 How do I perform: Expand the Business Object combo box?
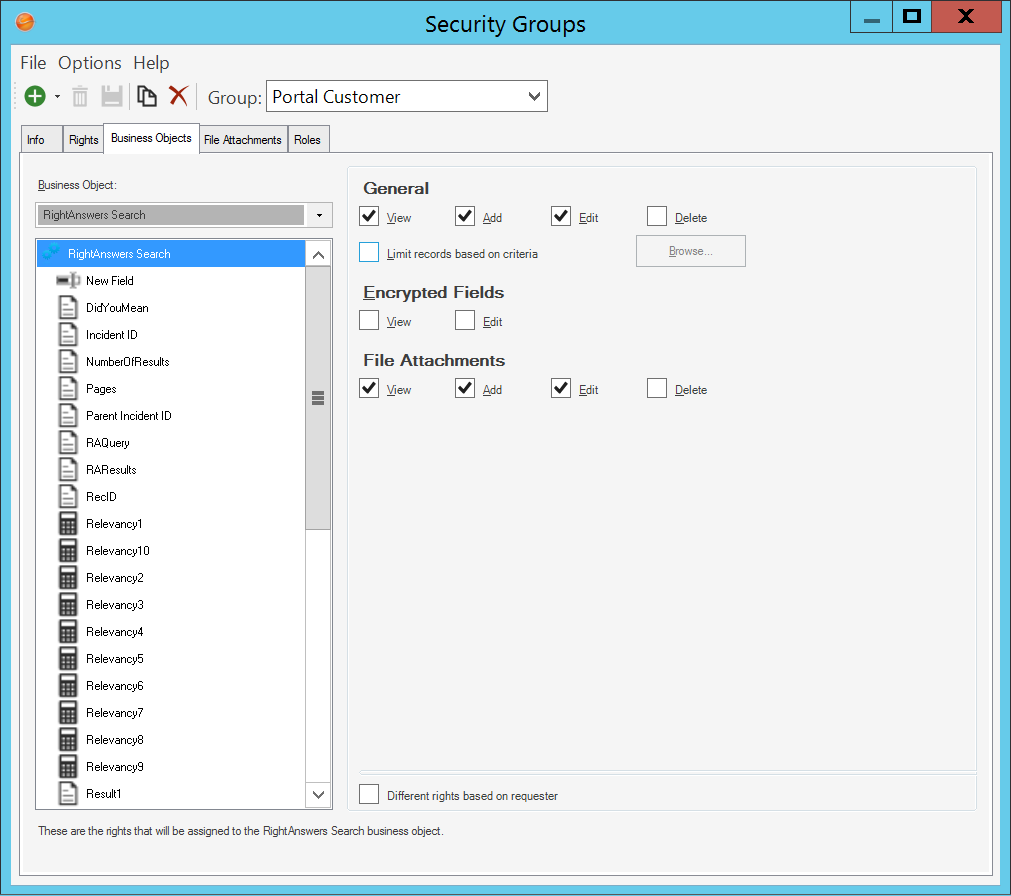coord(319,215)
